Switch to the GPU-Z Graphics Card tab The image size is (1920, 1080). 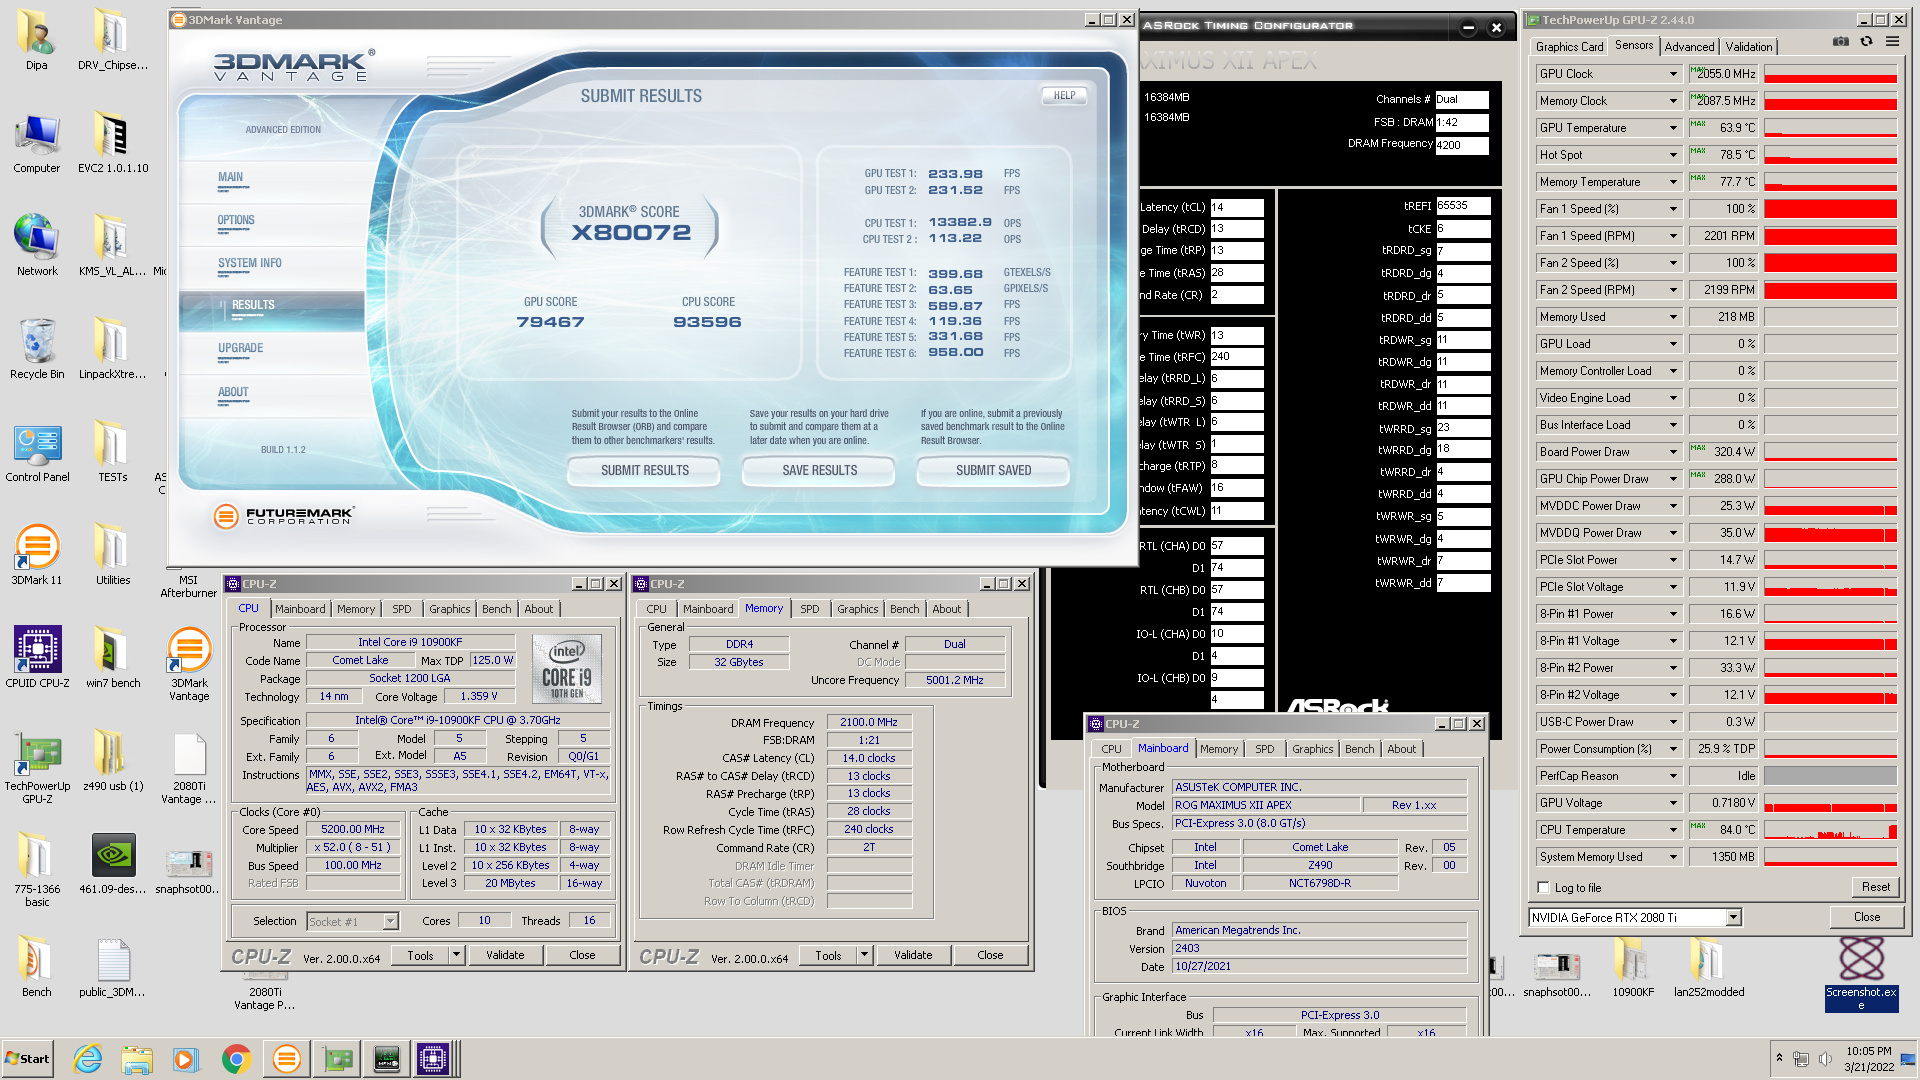click(x=1569, y=47)
